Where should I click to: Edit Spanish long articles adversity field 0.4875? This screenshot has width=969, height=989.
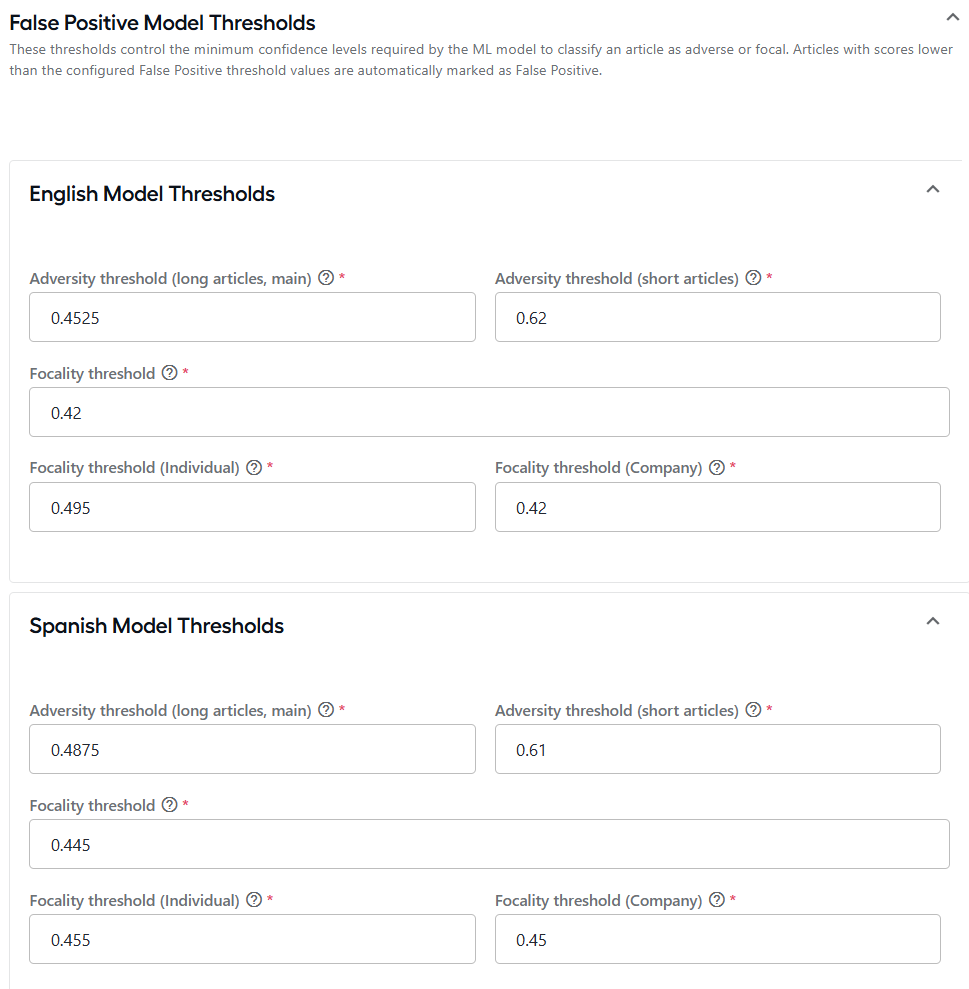pos(252,749)
